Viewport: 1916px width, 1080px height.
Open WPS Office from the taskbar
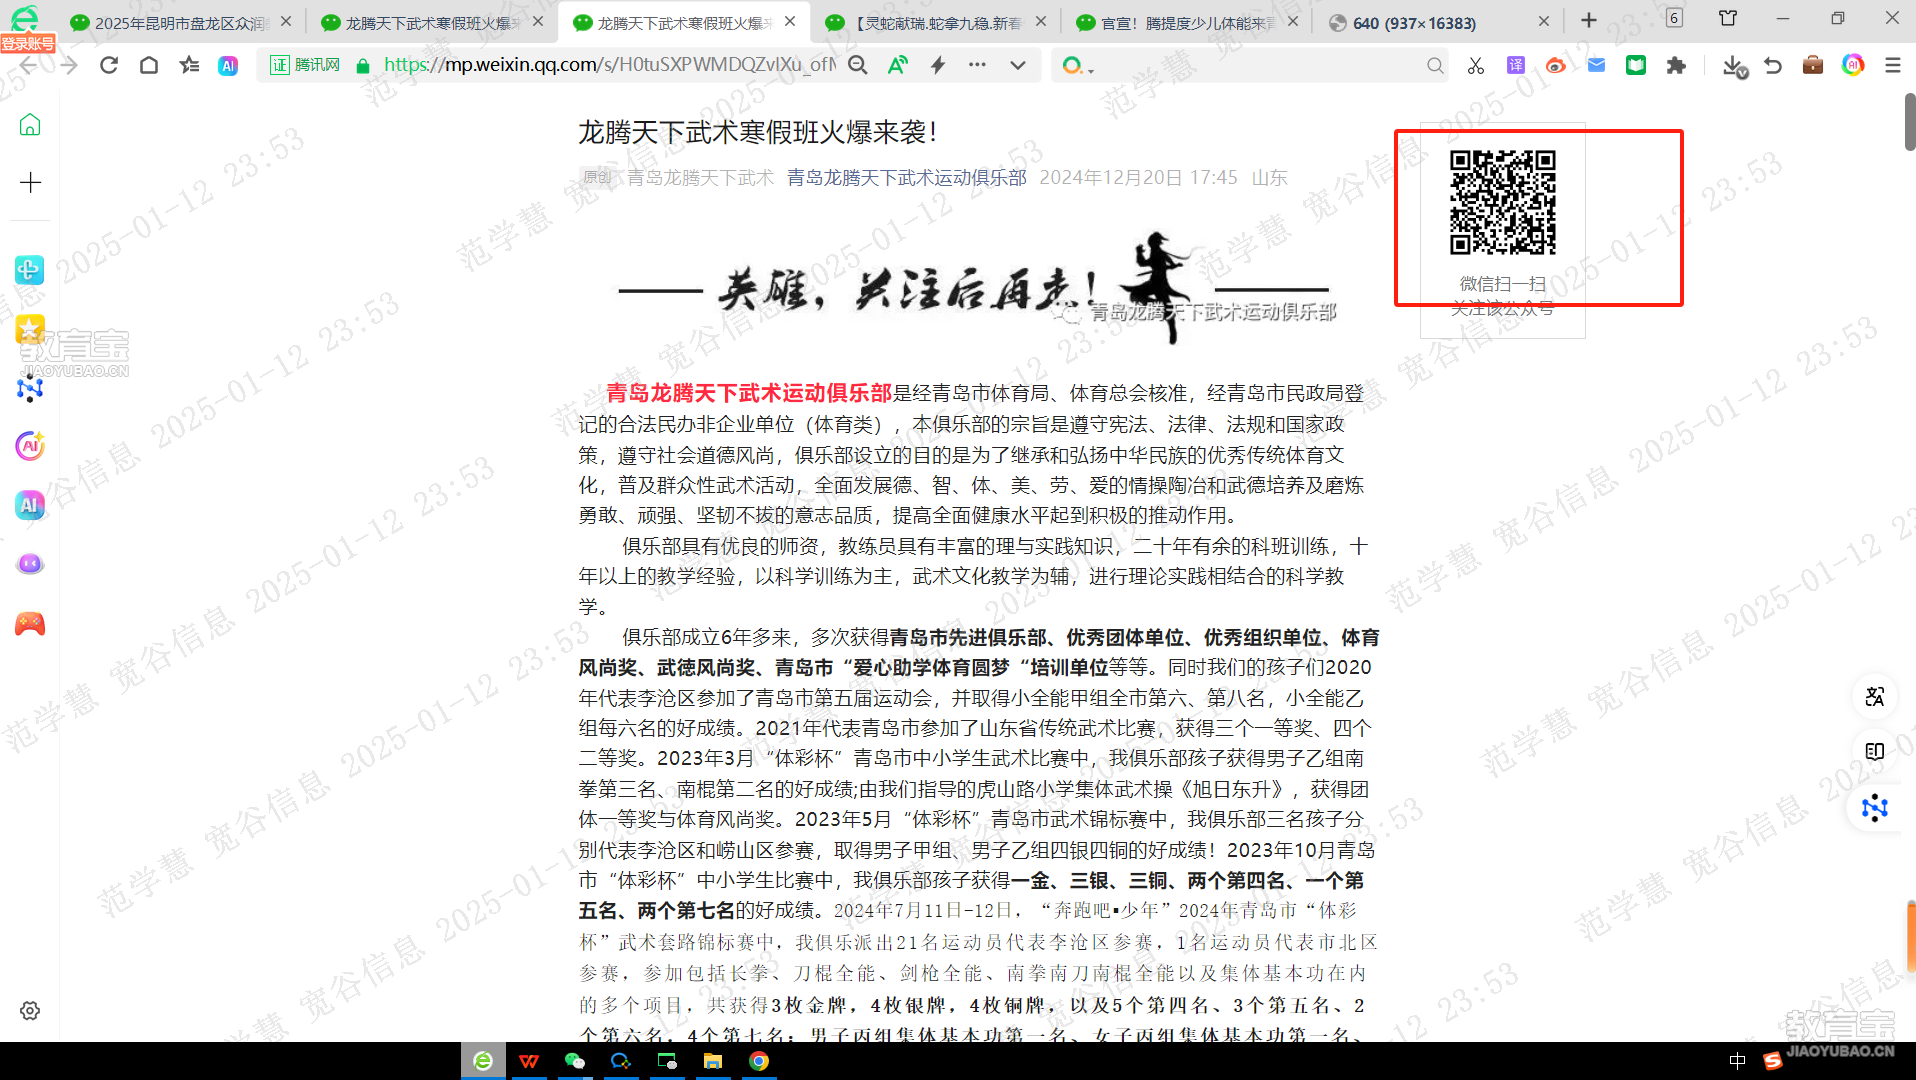pos(529,1061)
